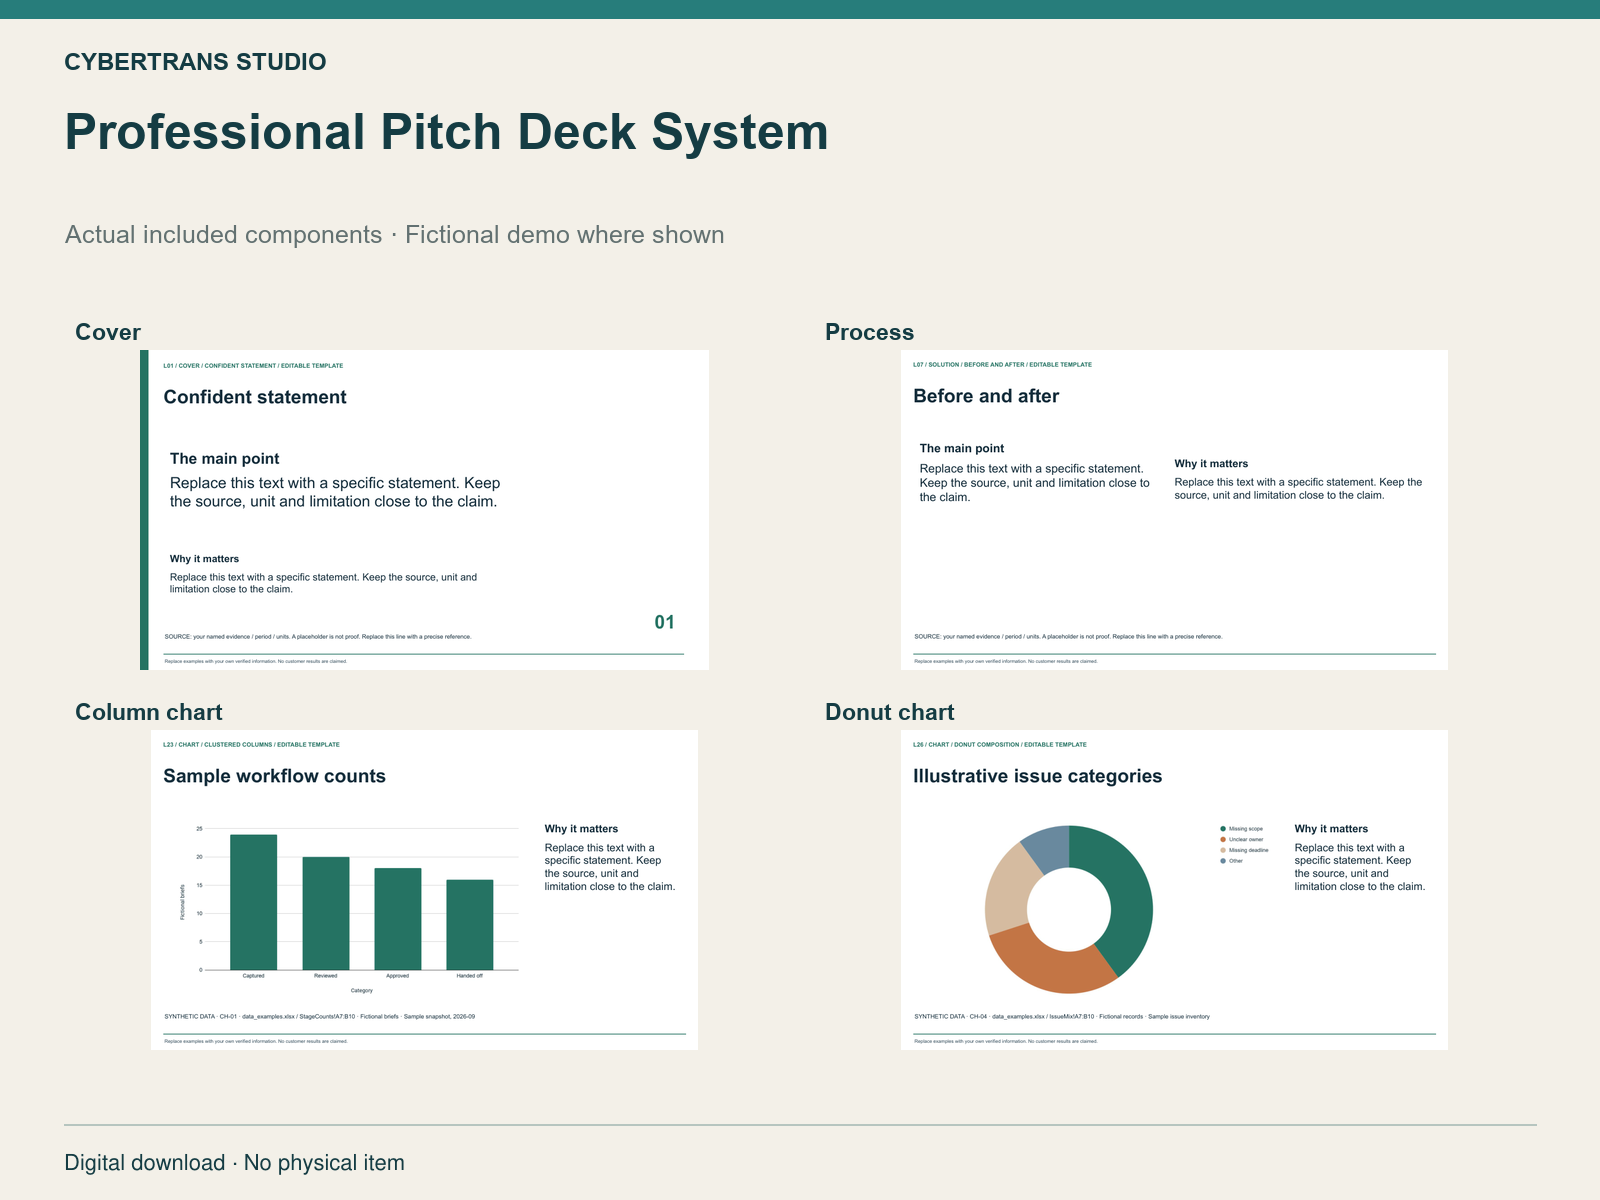Select the 'Approved' bar in column chart
Image resolution: width=1600 pixels, height=1200 pixels.
398,919
